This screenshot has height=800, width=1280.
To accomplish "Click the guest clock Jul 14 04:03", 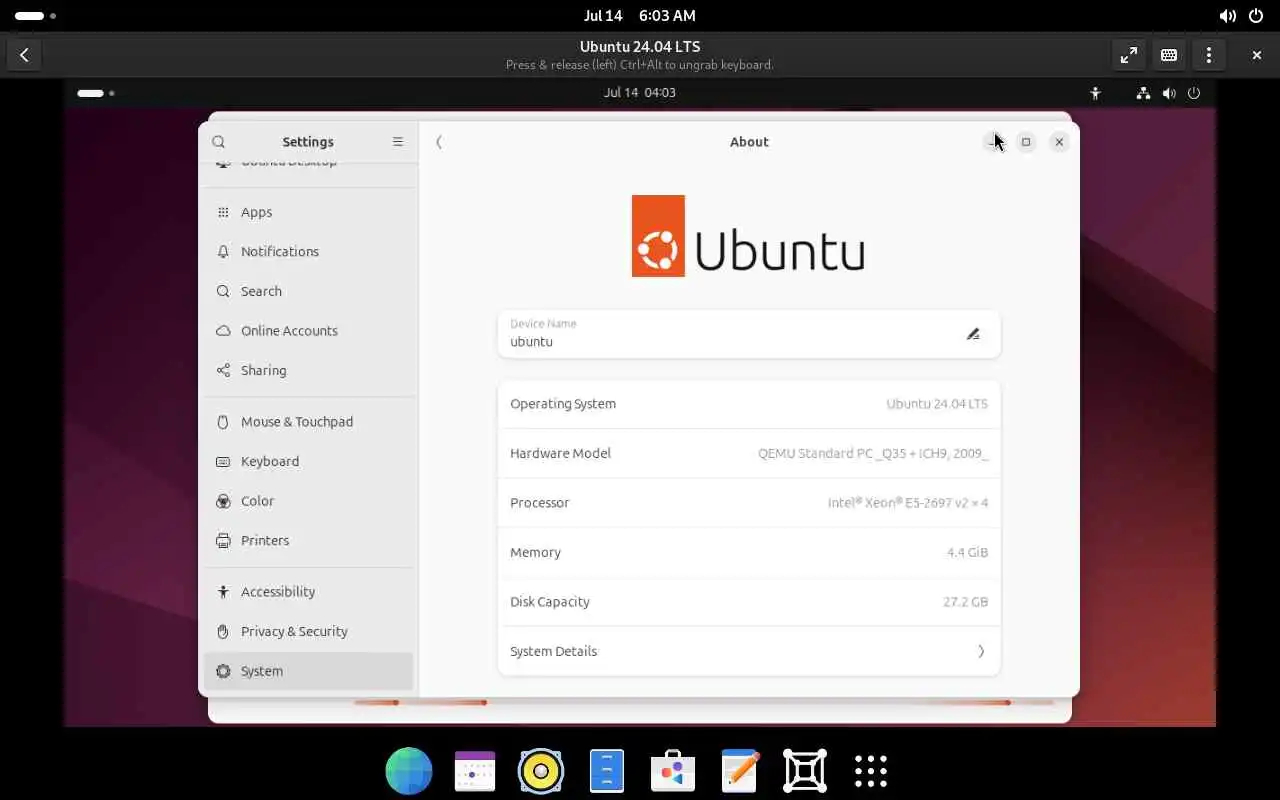I will coord(640,92).
